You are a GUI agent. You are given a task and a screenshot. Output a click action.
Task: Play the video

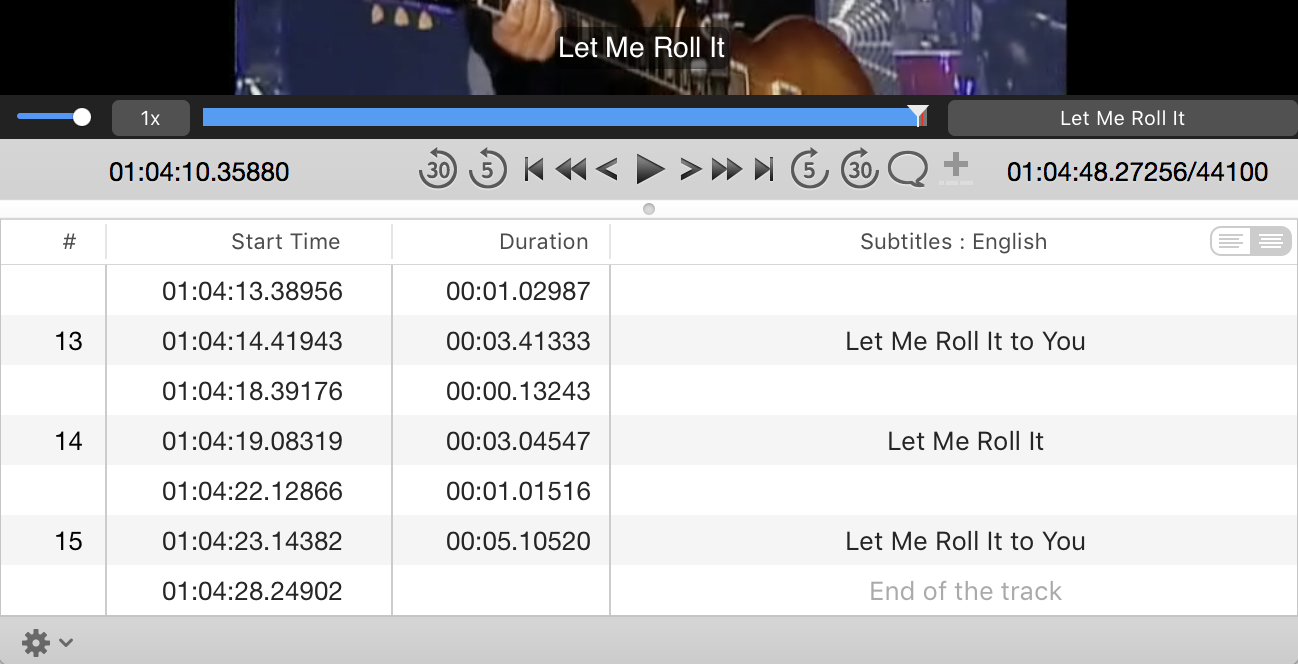(x=650, y=170)
